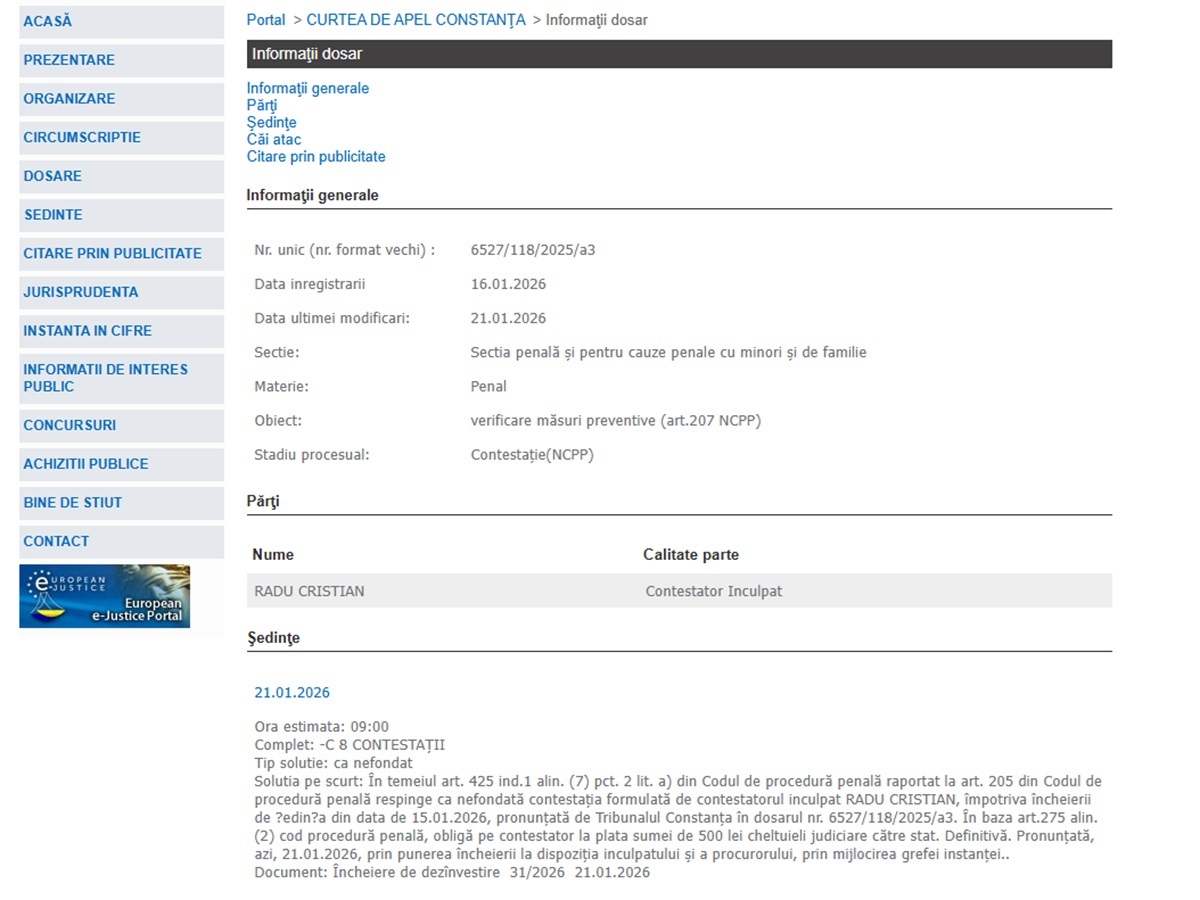Open INFORMATII DE INTERES PUBLIC item
The width and height of the screenshot is (1200, 900).
pos(121,378)
